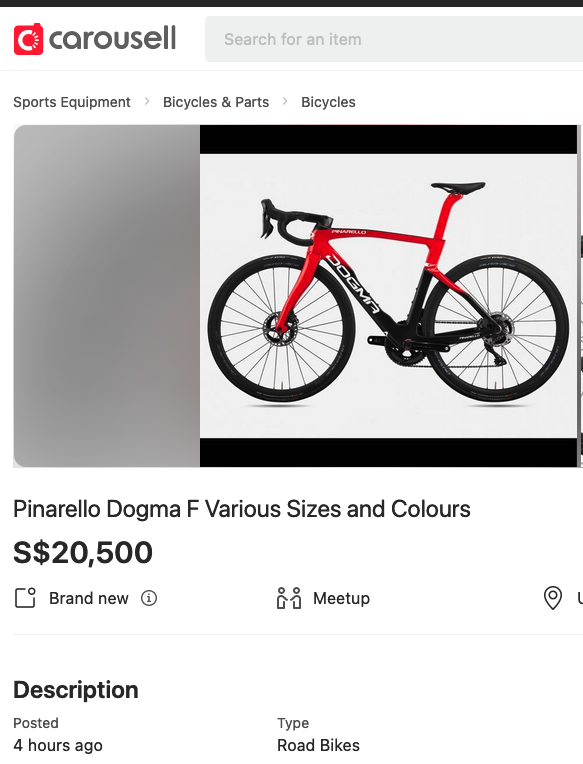The height and width of the screenshot is (764, 583).
Task: Click the location pin icon
Action: [553, 598]
